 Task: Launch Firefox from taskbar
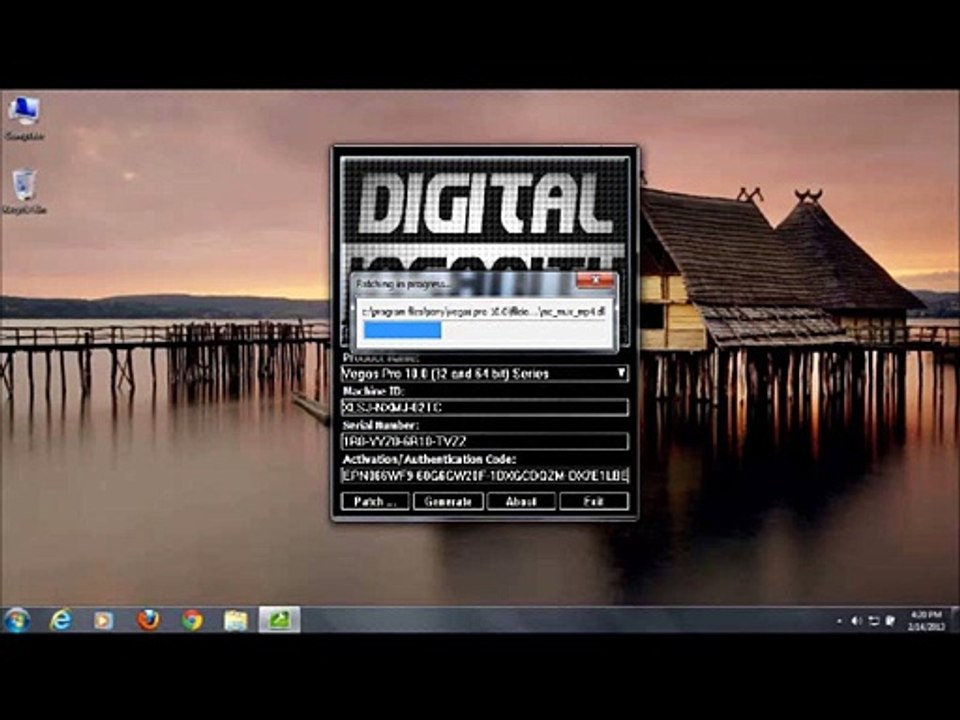click(148, 620)
